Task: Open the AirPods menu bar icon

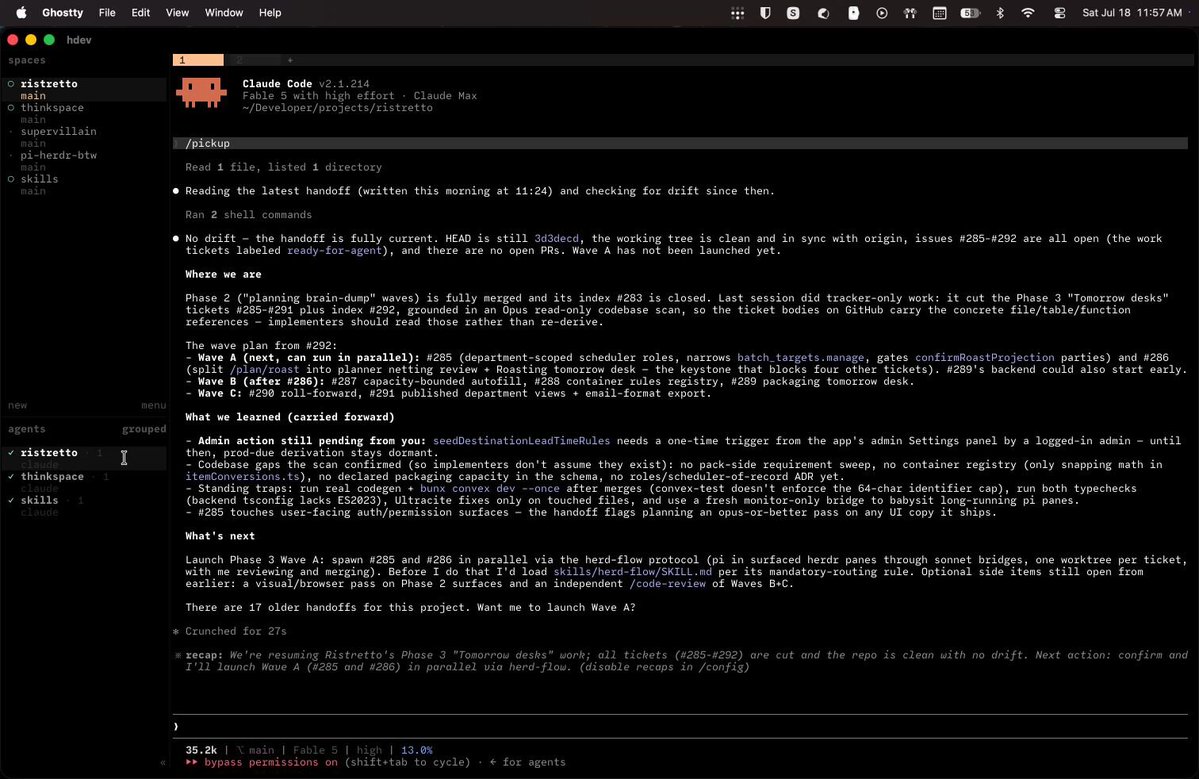Action: pyautogui.click(x=910, y=13)
